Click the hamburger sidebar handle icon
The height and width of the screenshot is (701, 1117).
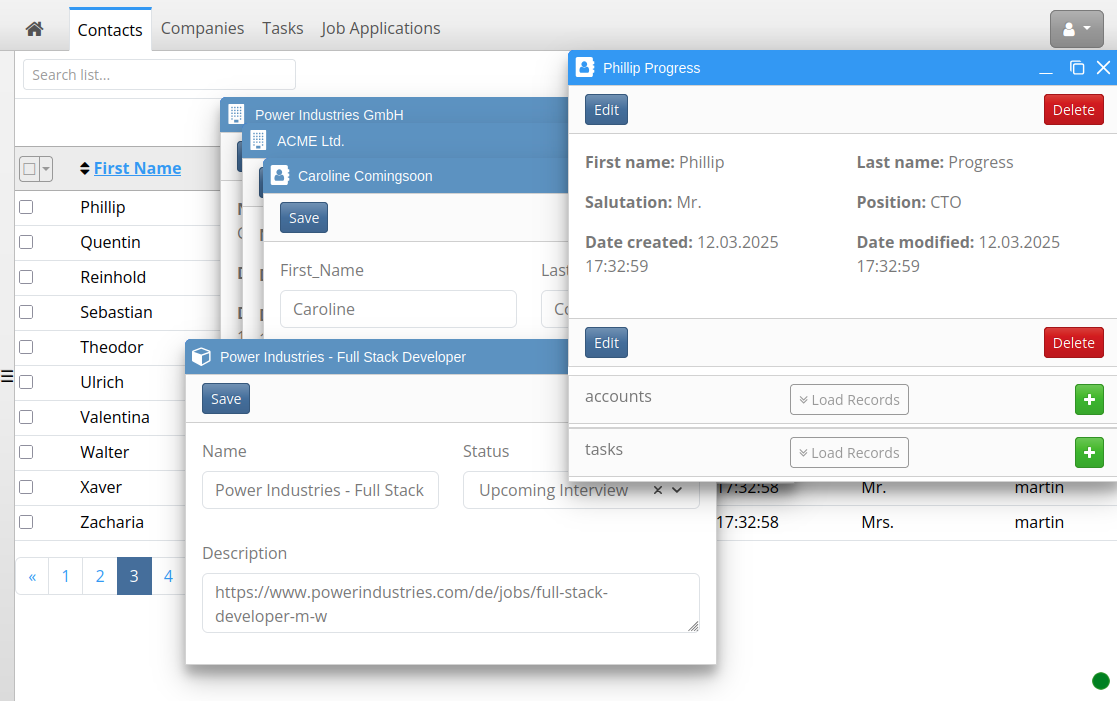pyautogui.click(x=6, y=377)
